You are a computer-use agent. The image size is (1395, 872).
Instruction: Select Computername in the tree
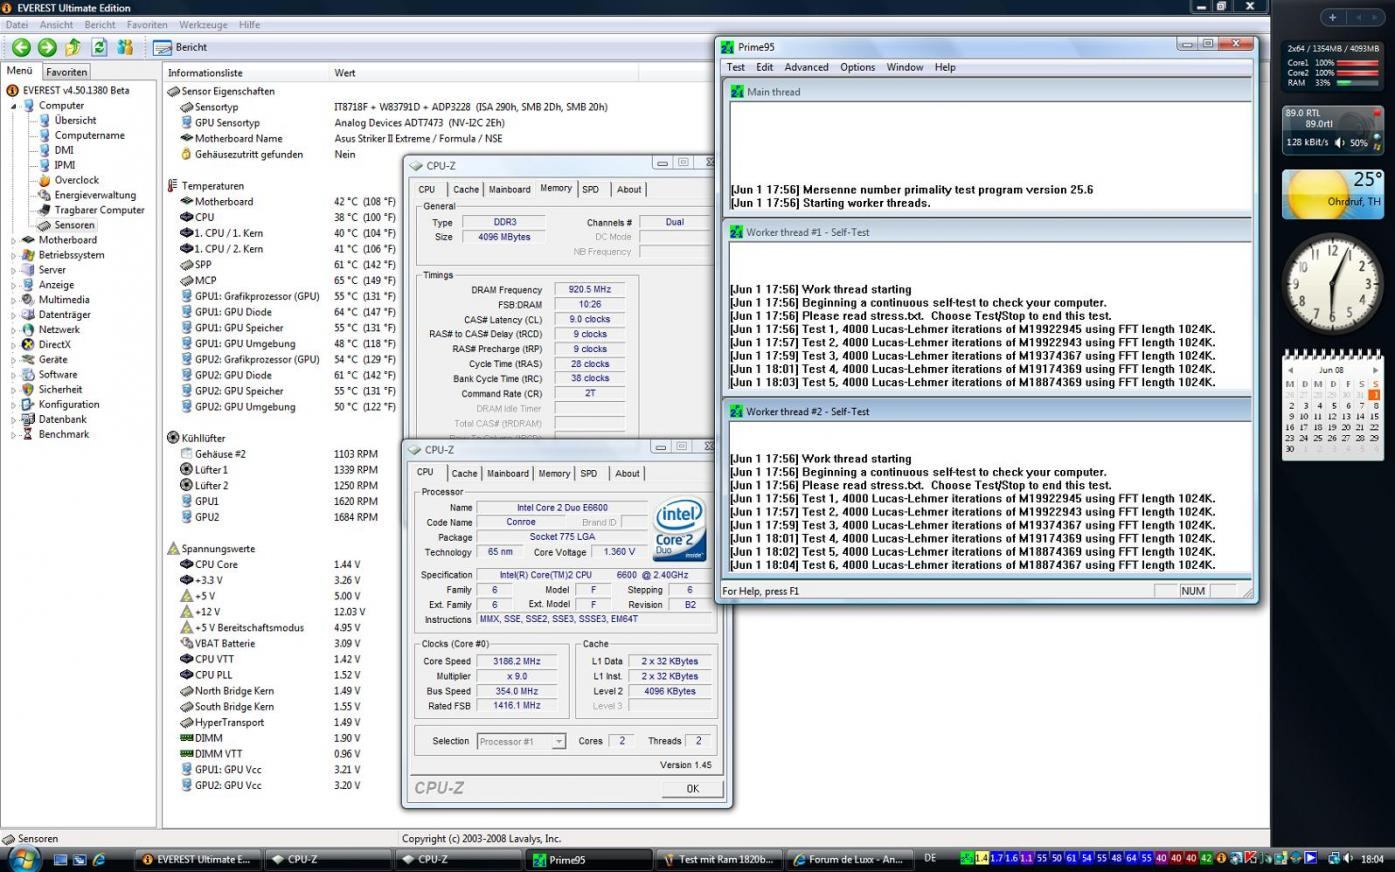pos(89,135)
